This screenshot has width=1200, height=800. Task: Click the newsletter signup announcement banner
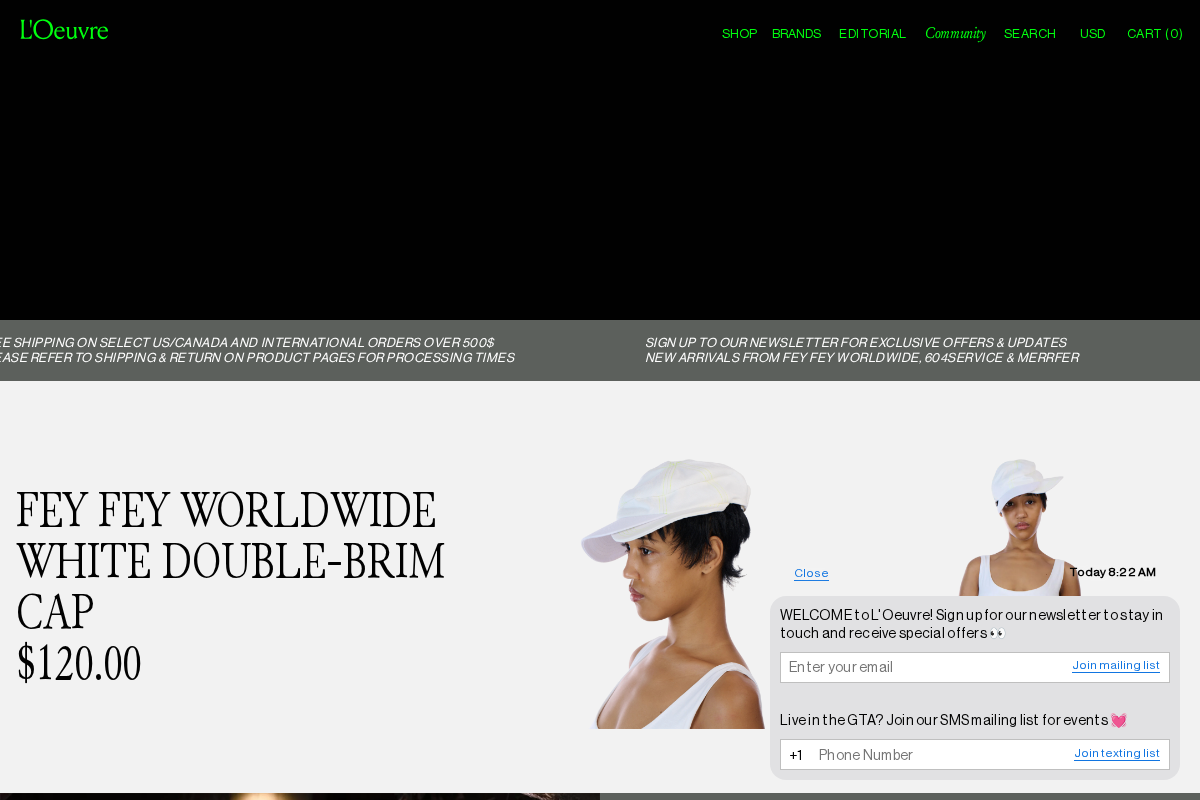coord(862,349)
